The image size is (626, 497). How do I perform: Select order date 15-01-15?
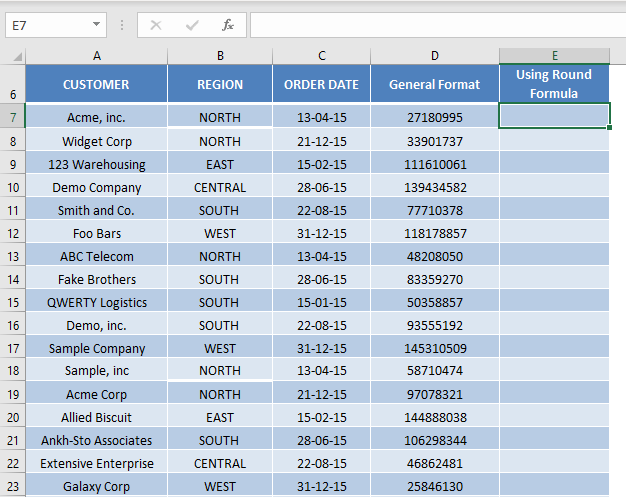(321, 302)
